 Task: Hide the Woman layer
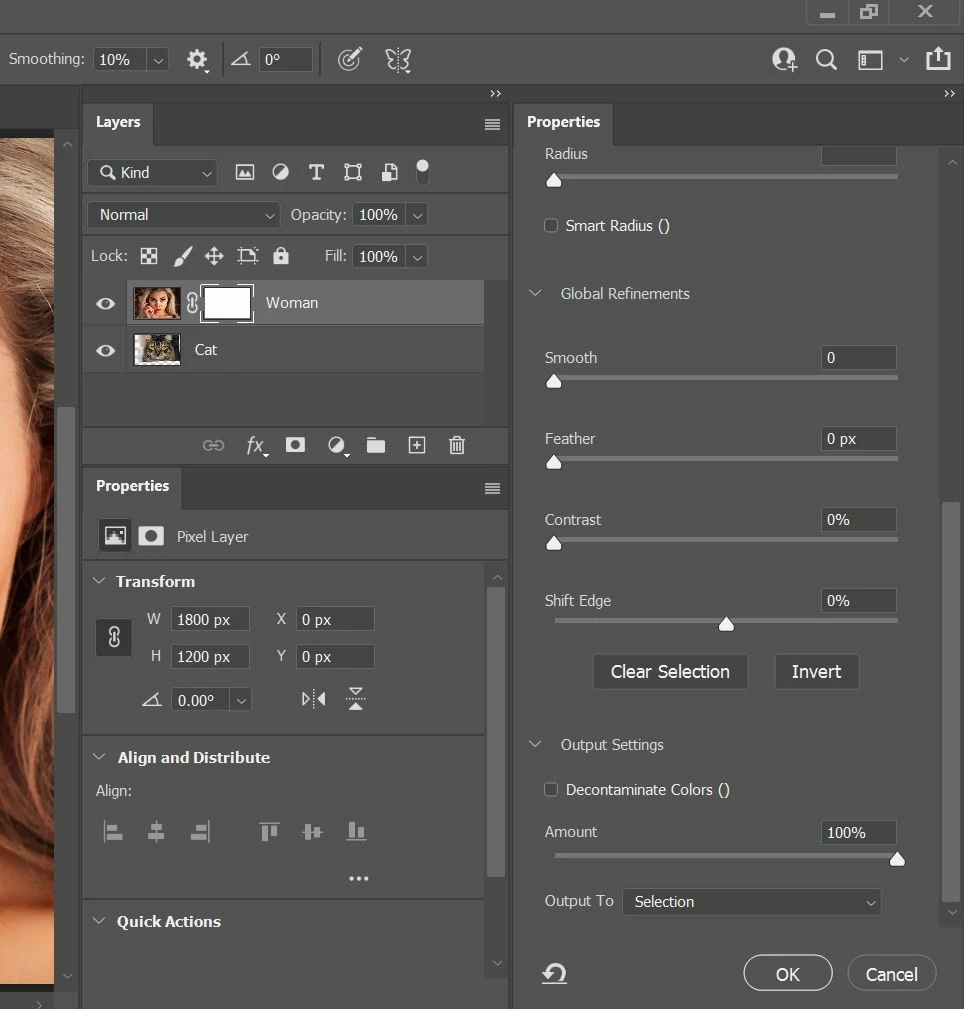[x=105, y=303]
